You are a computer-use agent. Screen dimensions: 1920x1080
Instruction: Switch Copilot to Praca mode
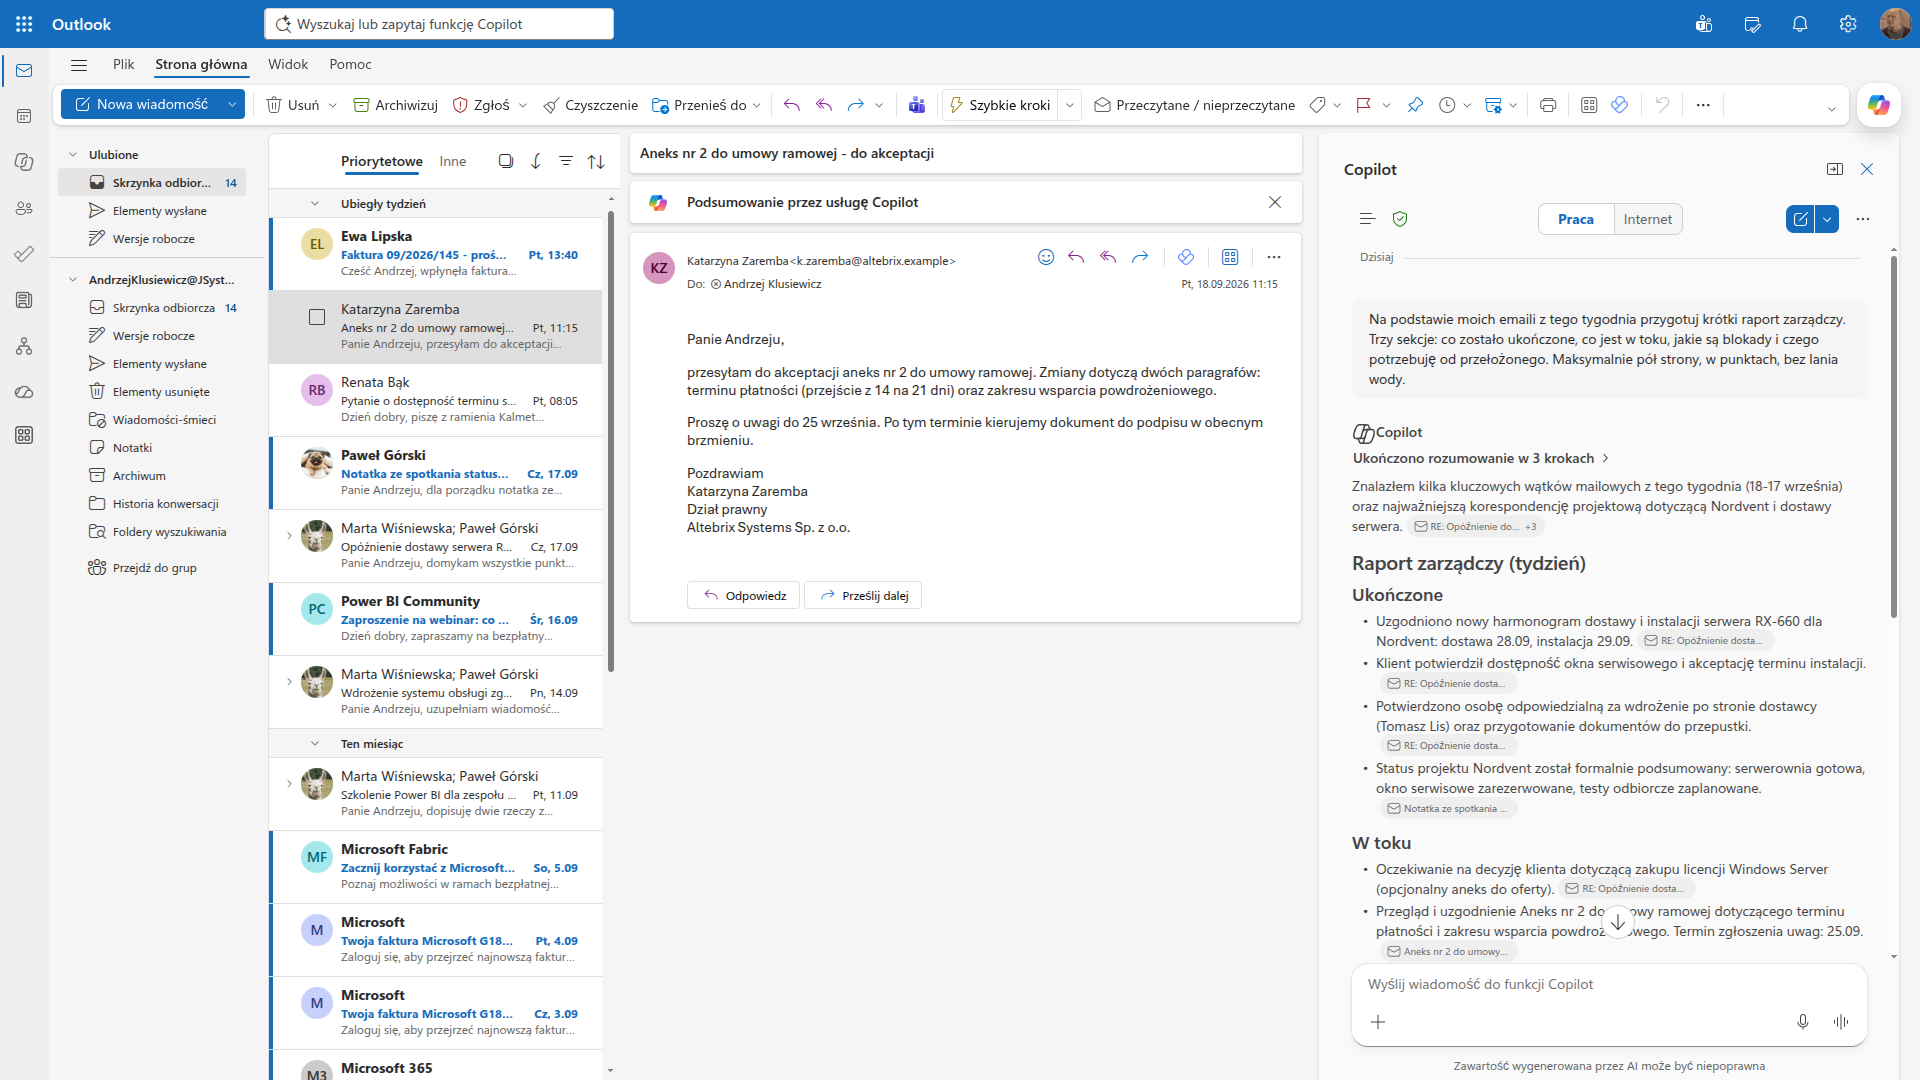(1576, 219)
